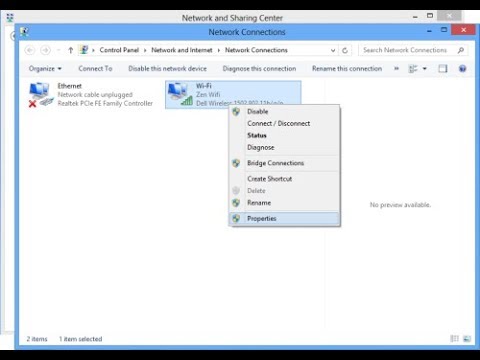Viewport: 480px width, 360px height.
Task: Maximize the Network Connections window
Action: (x=444, y=30)
